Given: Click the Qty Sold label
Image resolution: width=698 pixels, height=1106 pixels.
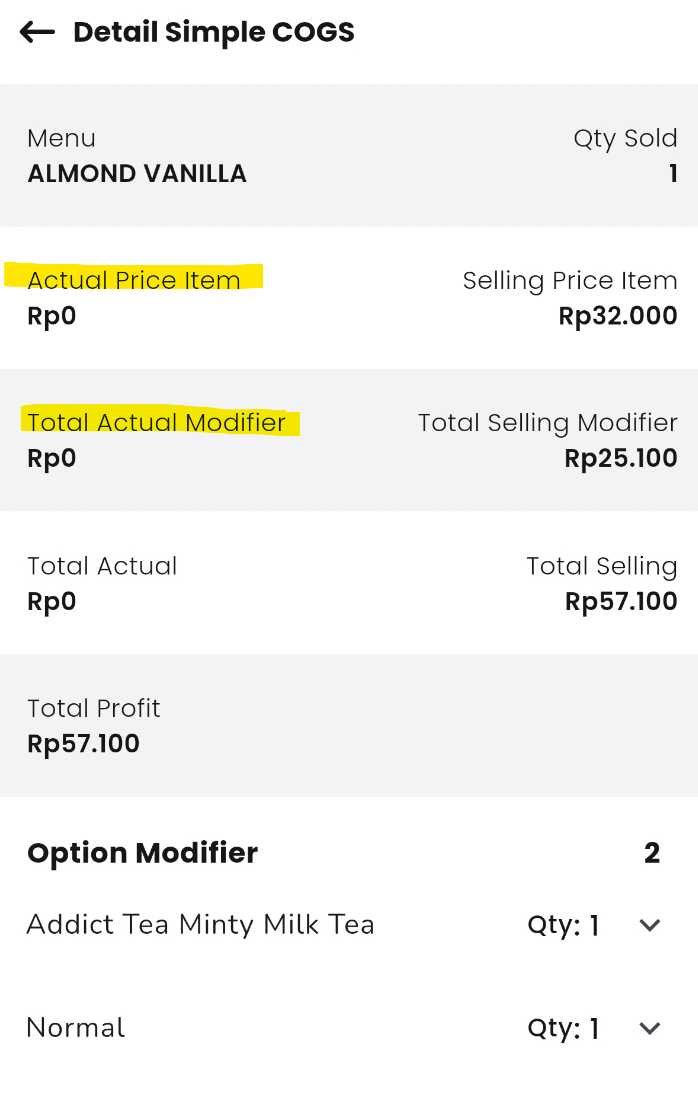Looking at the screenshot, I should coord(625,138).
